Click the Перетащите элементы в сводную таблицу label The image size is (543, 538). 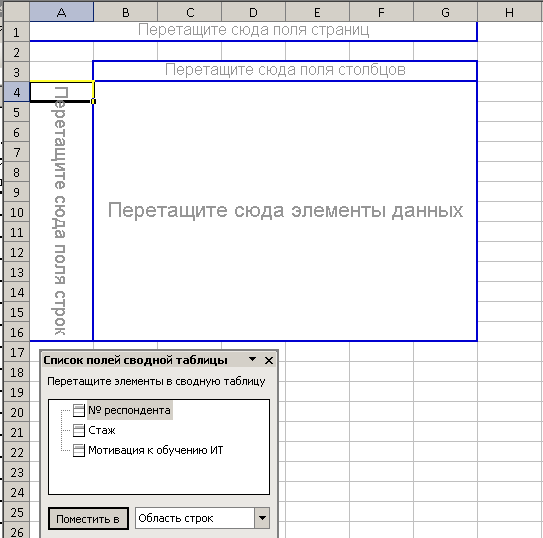pos(156,381)
